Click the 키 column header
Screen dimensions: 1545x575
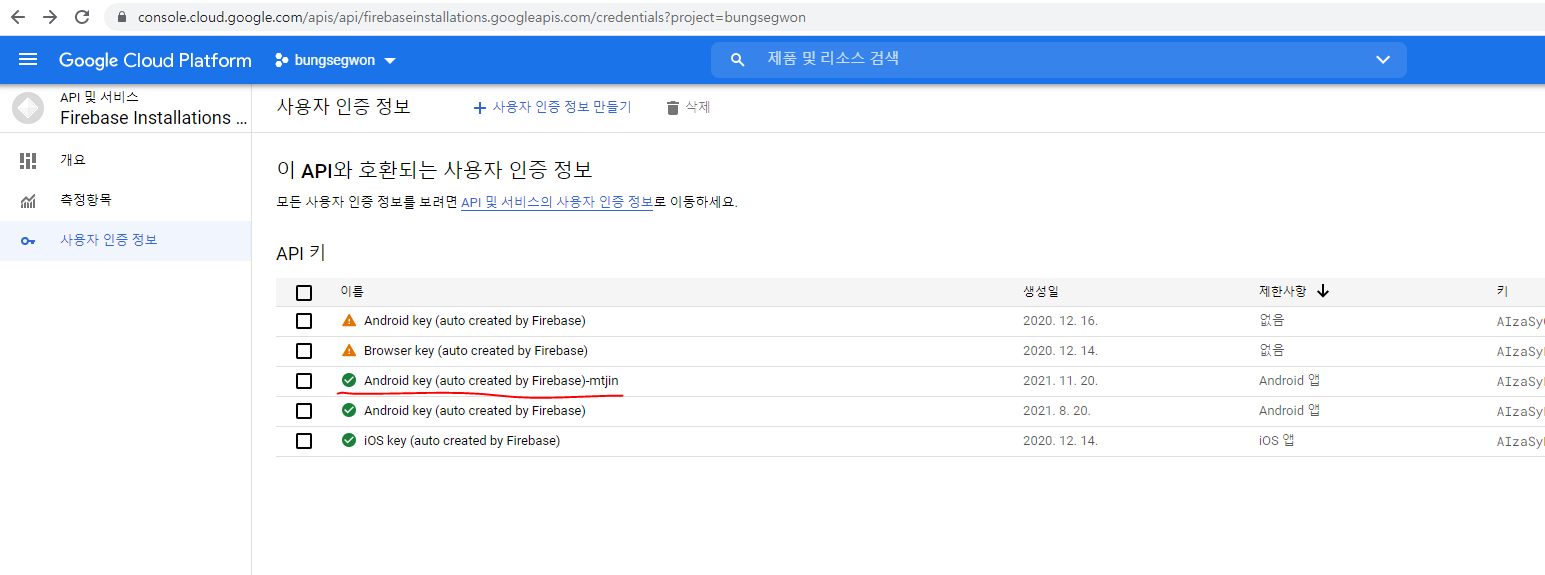click(x=1502, y=292)
